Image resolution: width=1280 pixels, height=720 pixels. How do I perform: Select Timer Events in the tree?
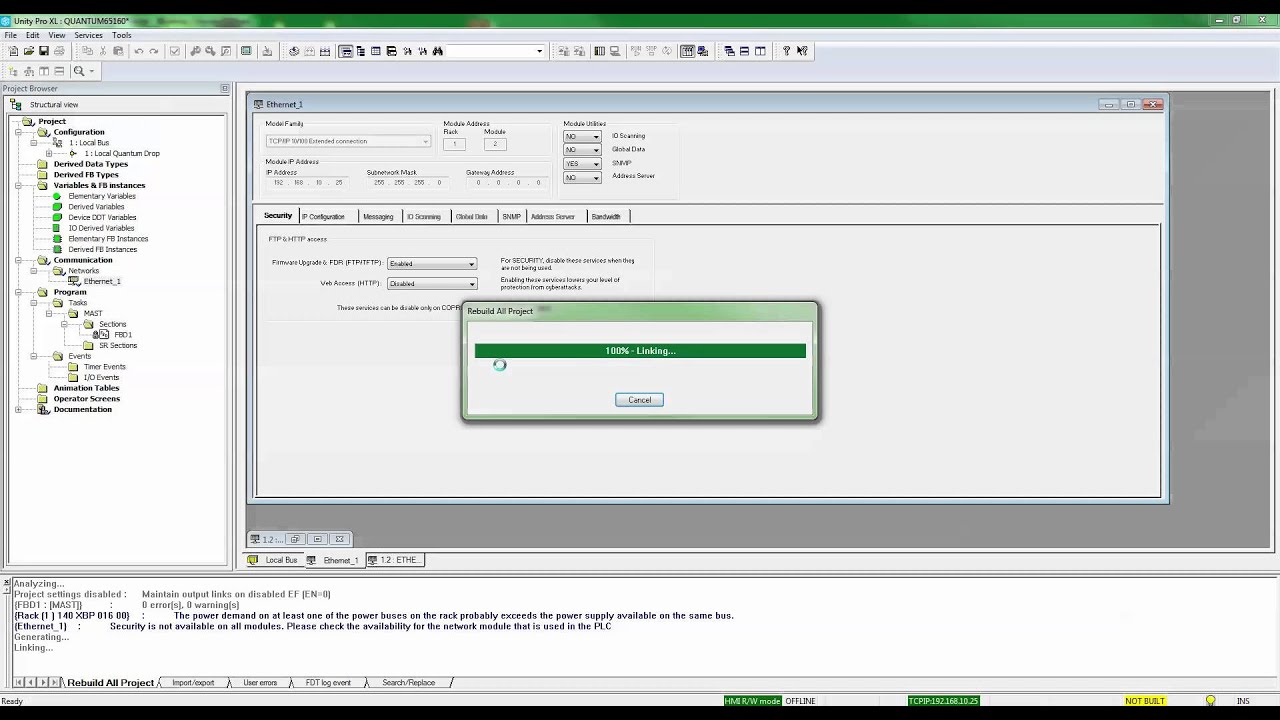click(x=104, y=367)
